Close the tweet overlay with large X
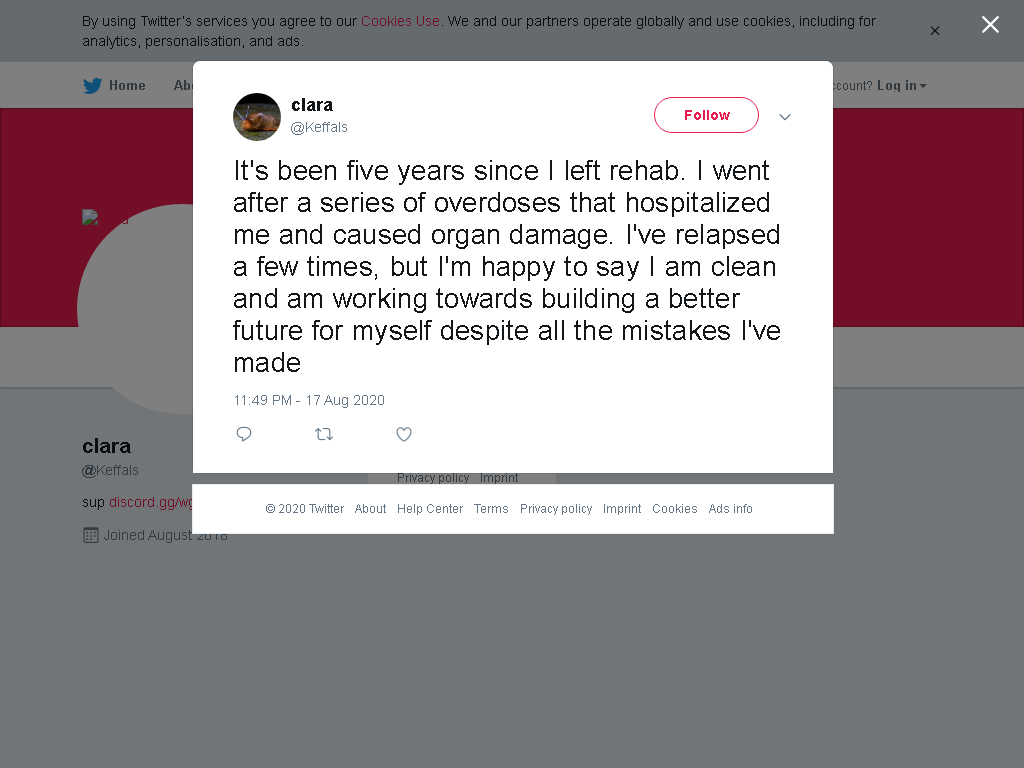 [990, 25]
